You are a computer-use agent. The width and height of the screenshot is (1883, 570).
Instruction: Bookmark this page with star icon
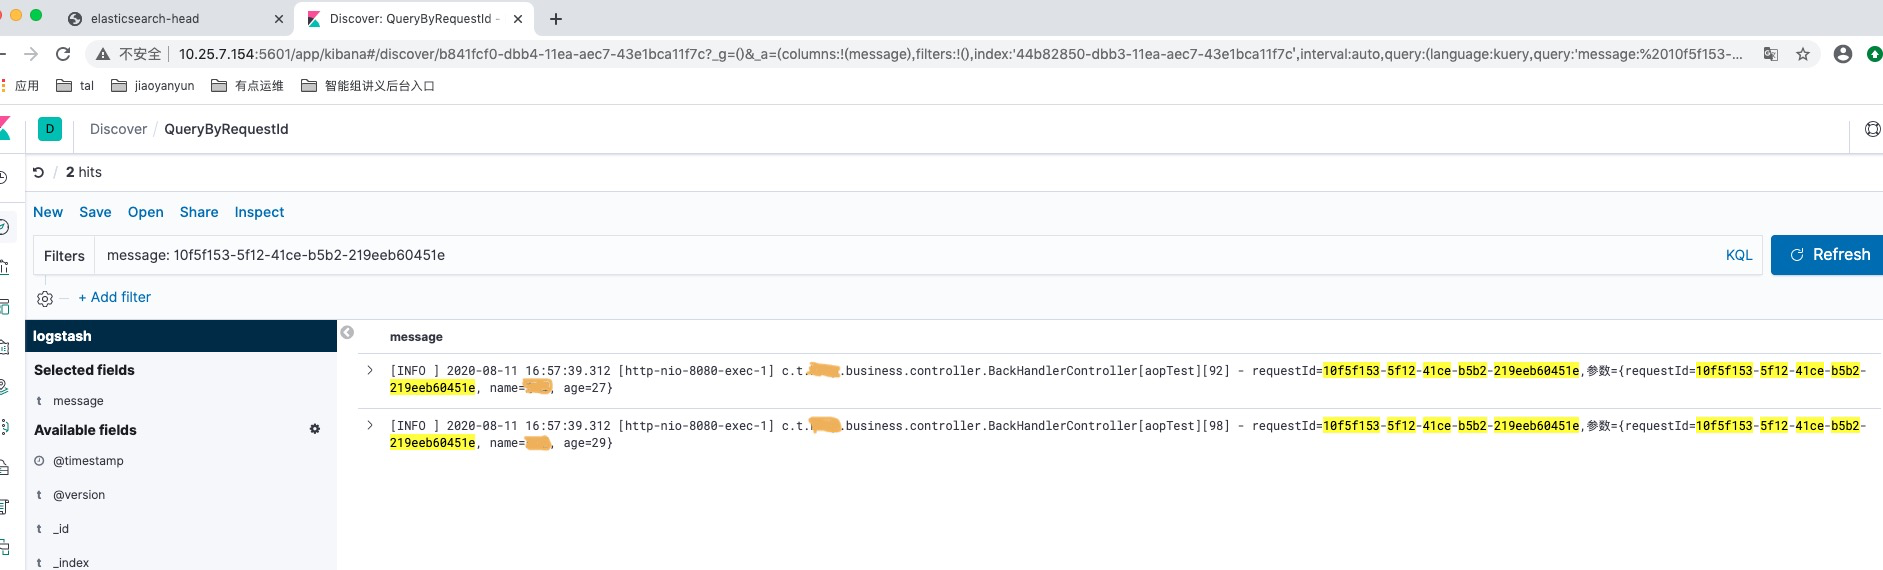coord(1803,54)
